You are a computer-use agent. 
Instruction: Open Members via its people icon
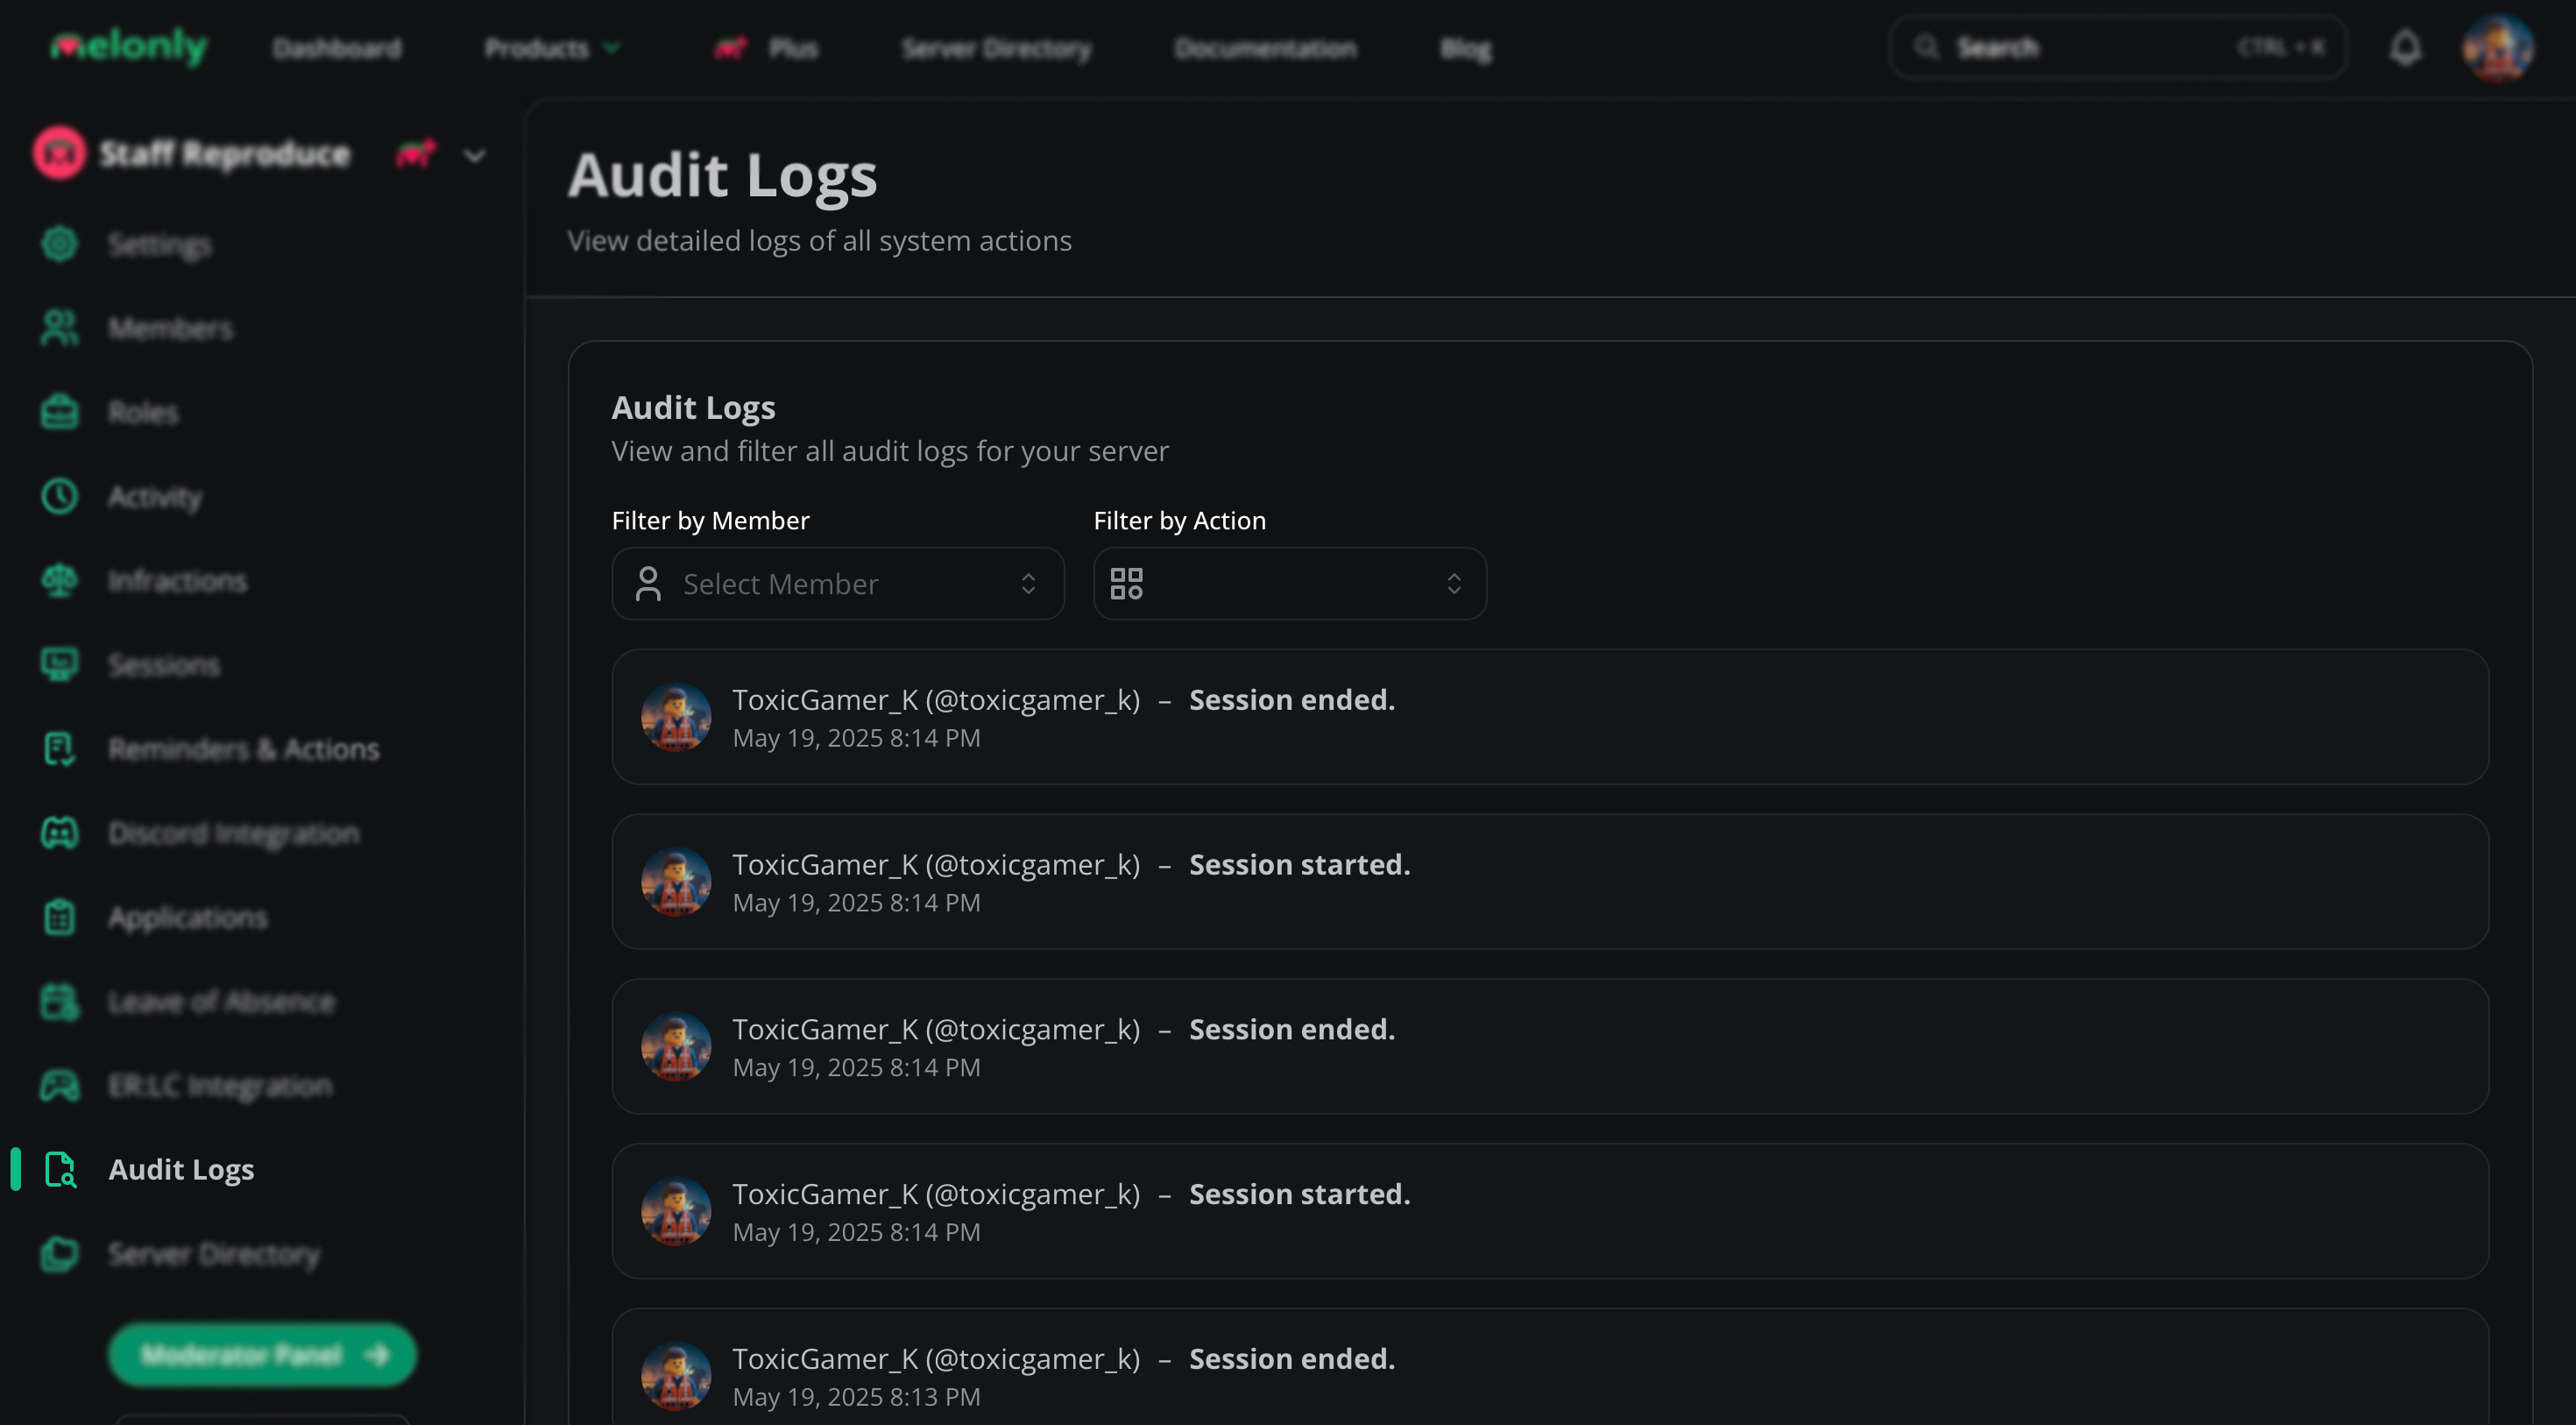[60, 328]
